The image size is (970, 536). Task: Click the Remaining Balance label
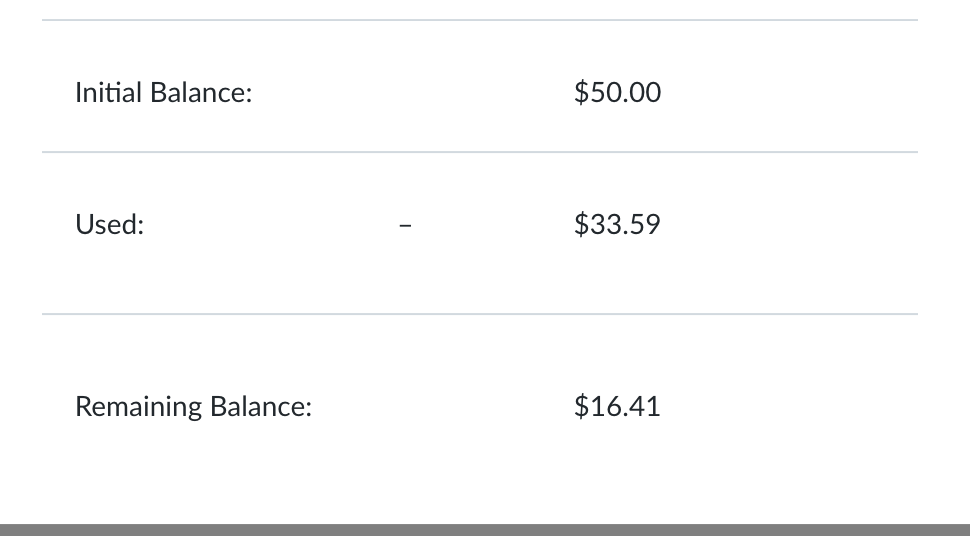(194, 407)
